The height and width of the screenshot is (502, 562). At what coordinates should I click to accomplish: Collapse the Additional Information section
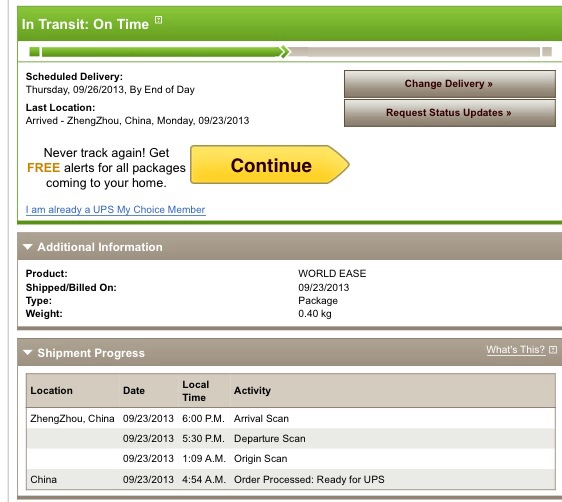tap(28, 247)
